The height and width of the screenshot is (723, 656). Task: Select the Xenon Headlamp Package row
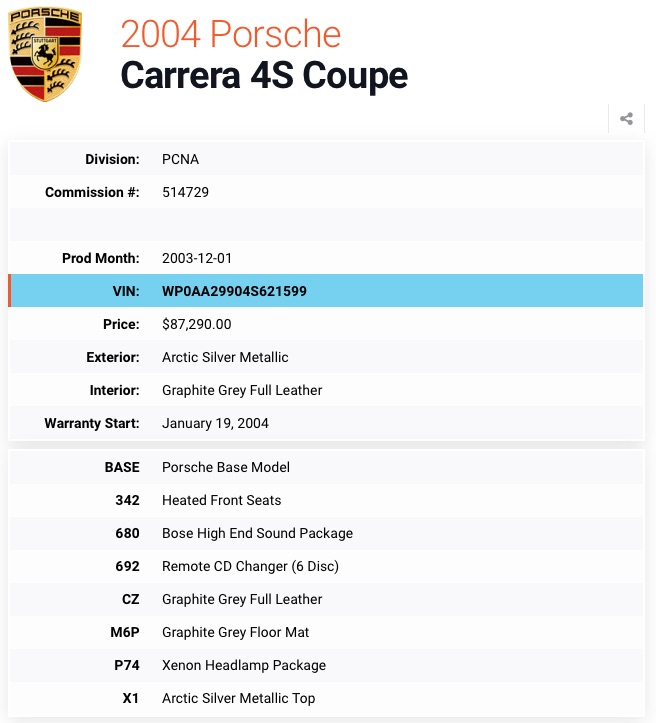click(x=326, y=665)
